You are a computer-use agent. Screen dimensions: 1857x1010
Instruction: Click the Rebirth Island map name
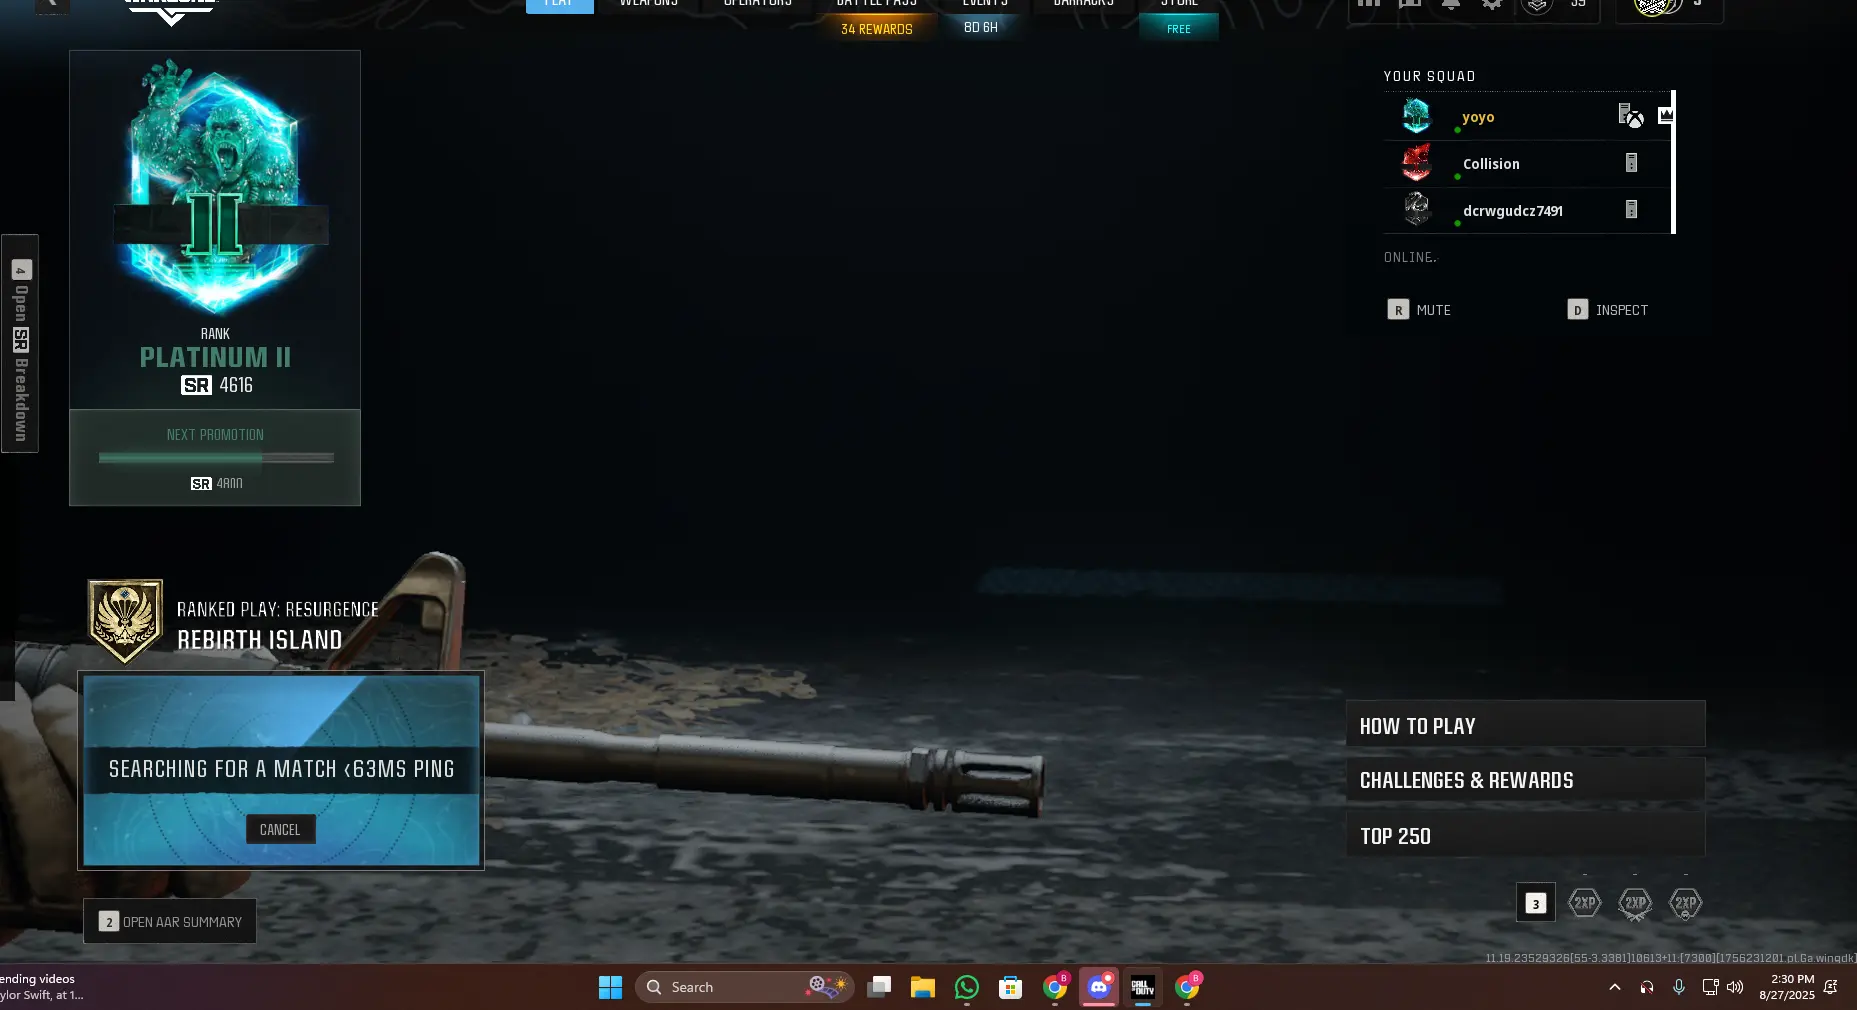click(260, 640)
